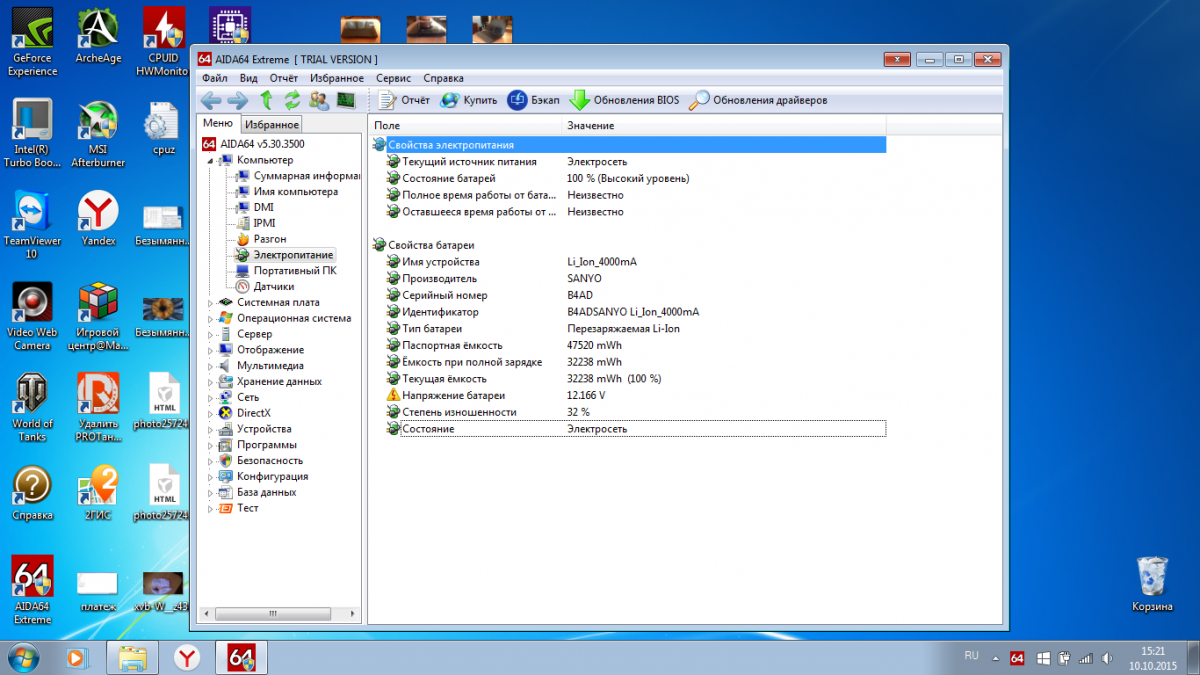Expand the Хранение данных node
1200x675 pixels.
(211, 382)
